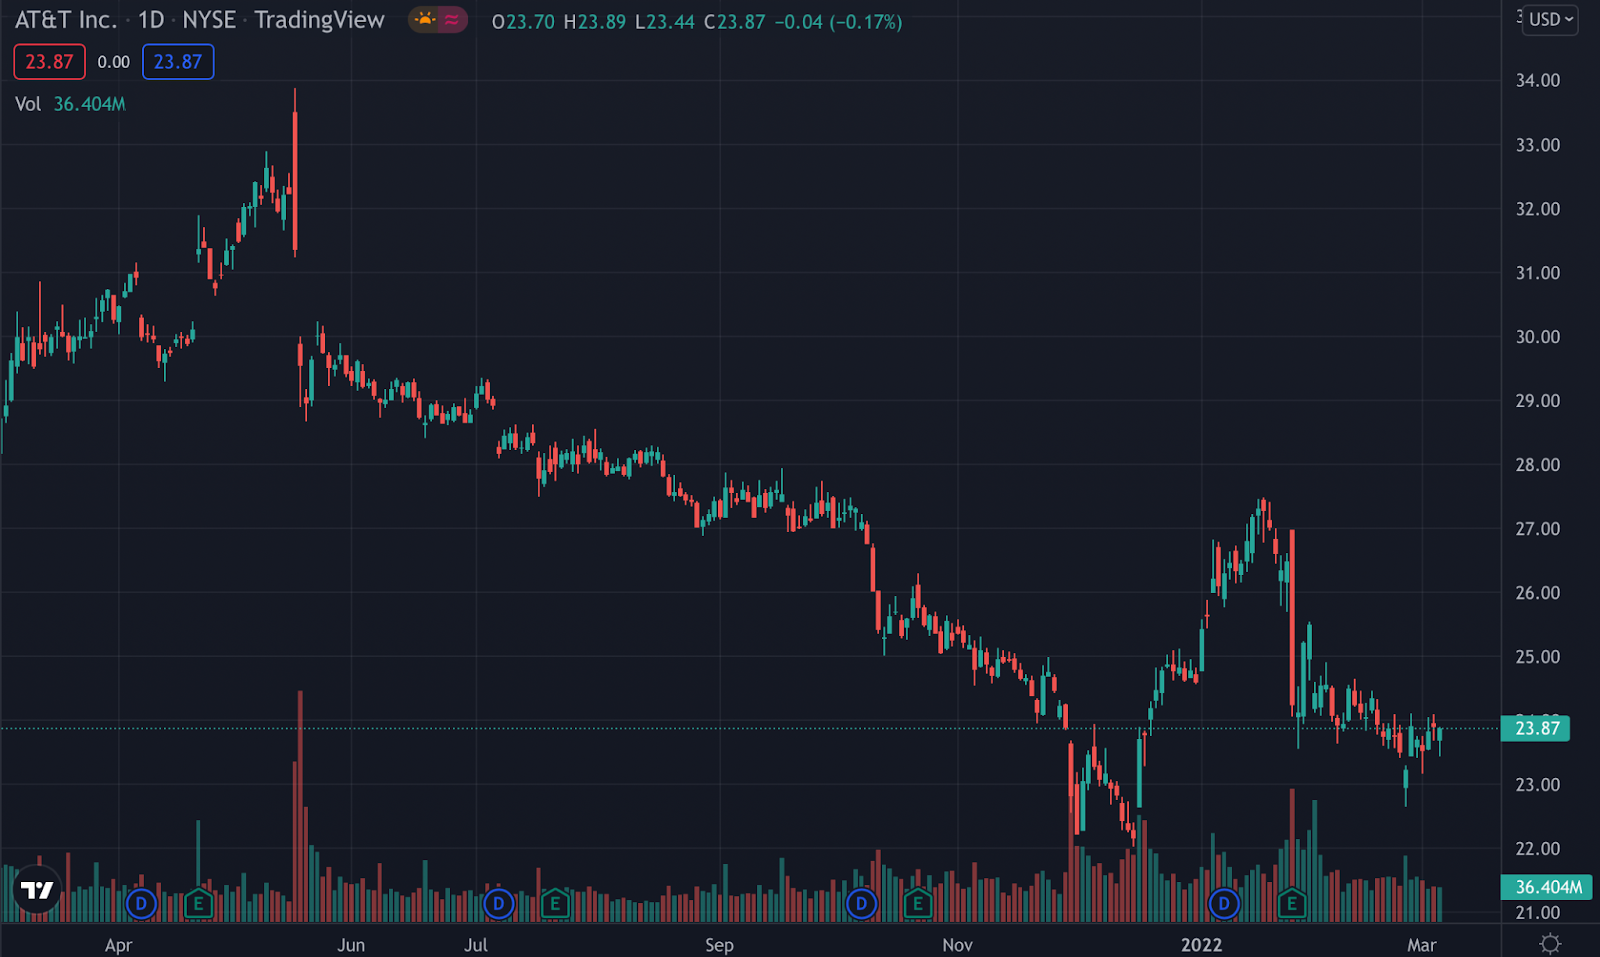Expand the USD currency dropdown
The height and width of the screenshot is (957, 1600).
point(1550,19)
